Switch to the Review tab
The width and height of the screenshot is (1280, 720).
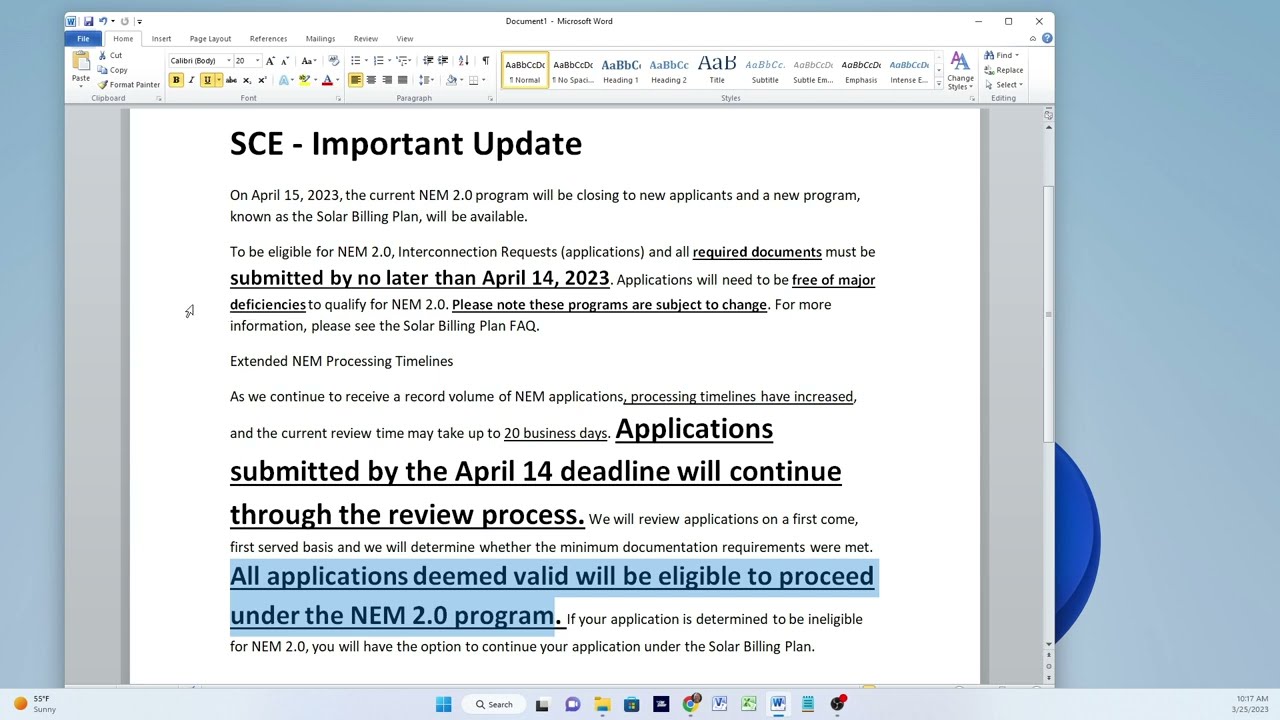click(x=365, y=39)
